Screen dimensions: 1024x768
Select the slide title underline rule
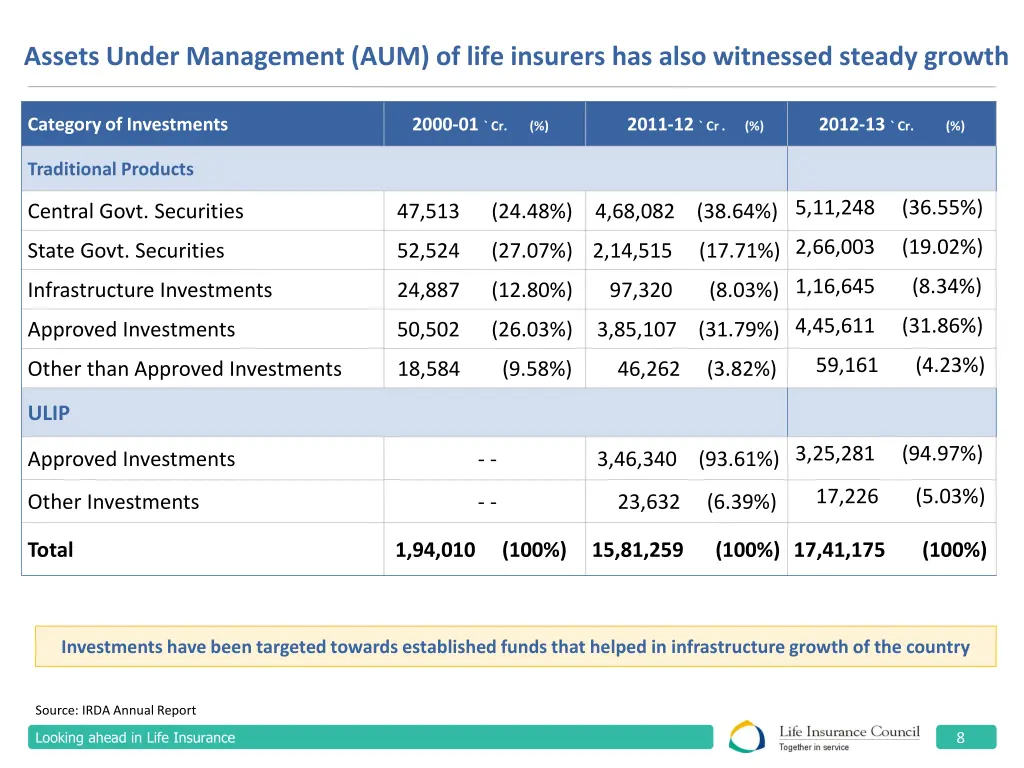[x=512, y=85]
